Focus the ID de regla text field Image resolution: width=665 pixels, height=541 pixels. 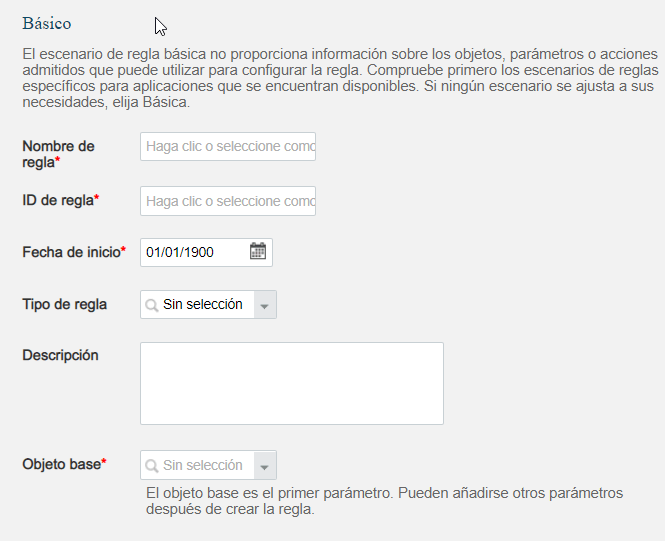[x=228, y=201]
